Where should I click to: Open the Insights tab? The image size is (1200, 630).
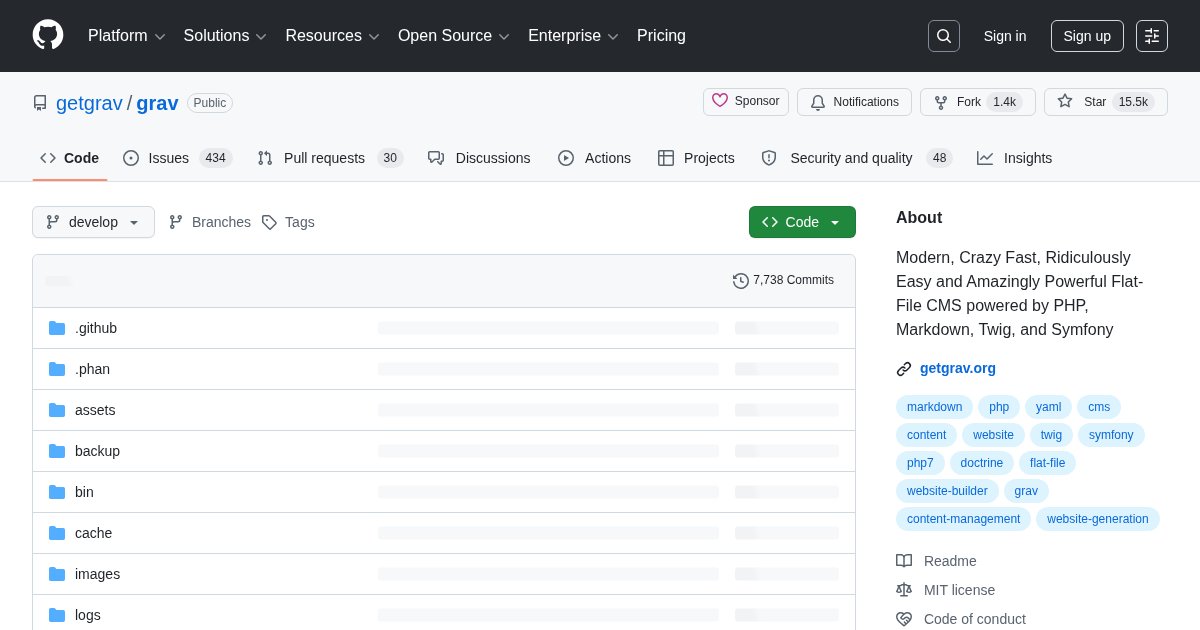(1015, 158)
